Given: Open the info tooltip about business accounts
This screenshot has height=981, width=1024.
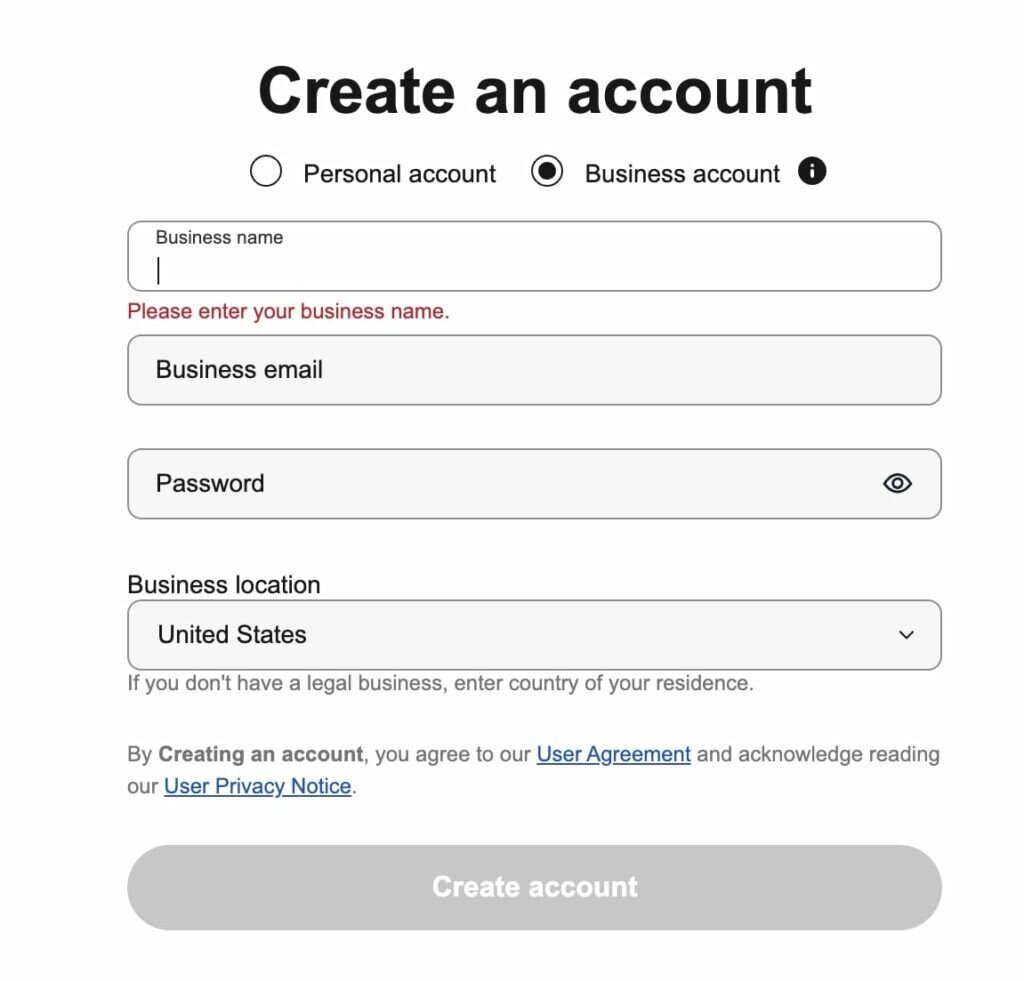Looking at the screenshot, I should click(812, 172).
